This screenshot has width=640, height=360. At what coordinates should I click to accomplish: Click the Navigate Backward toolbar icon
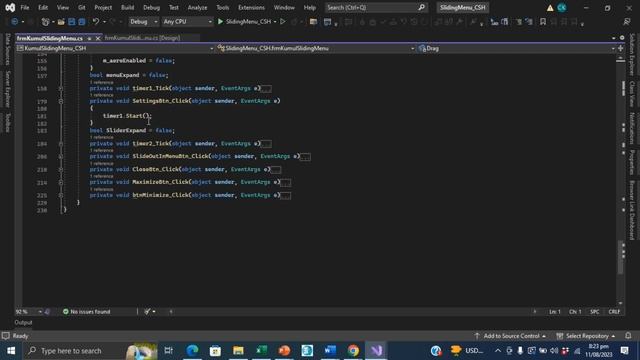14,22
